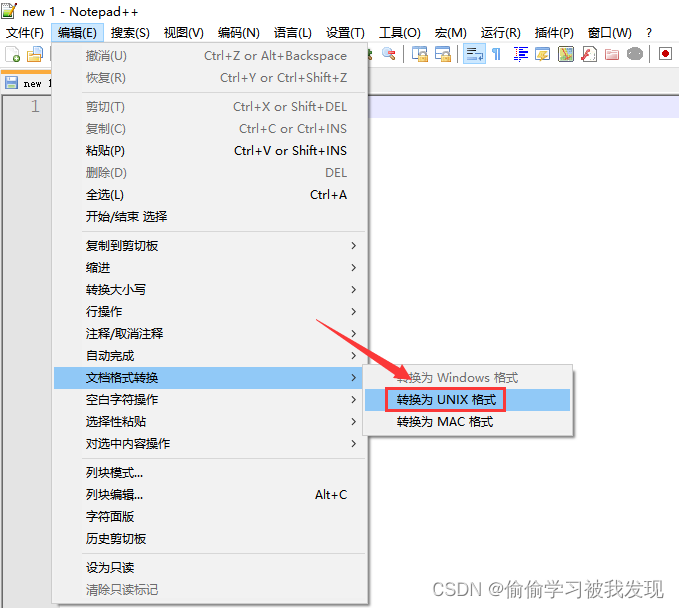Open the Function List icon

pos(588,54)
